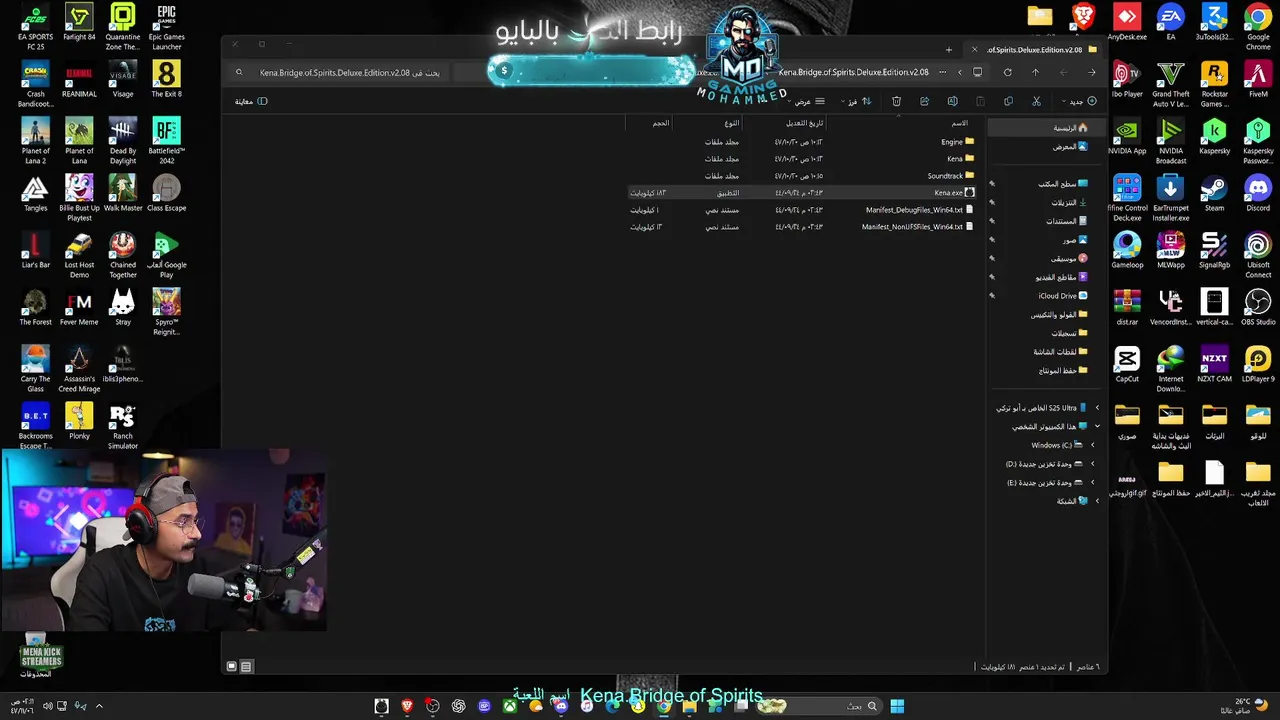The height and width of the screenshot is (720, 1280).
Task: Expand the (E:) drive node
Action: [1092, 483]
